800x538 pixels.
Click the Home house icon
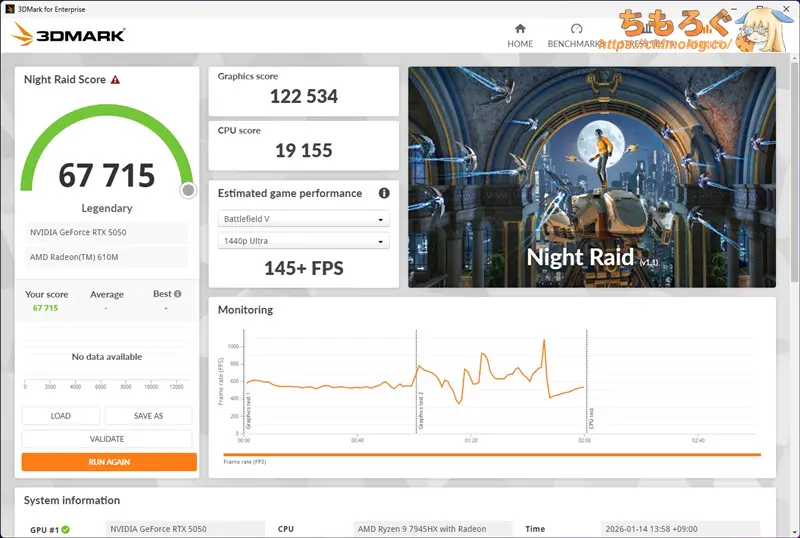[x=520, y=30]
